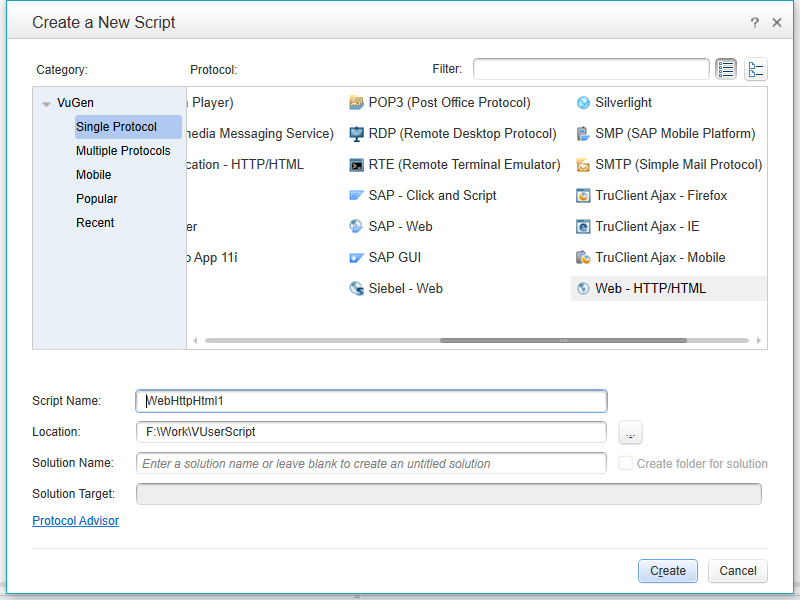
Task: Select the Multimedia Messaging Service protocol entry
Action: point(260,134)
